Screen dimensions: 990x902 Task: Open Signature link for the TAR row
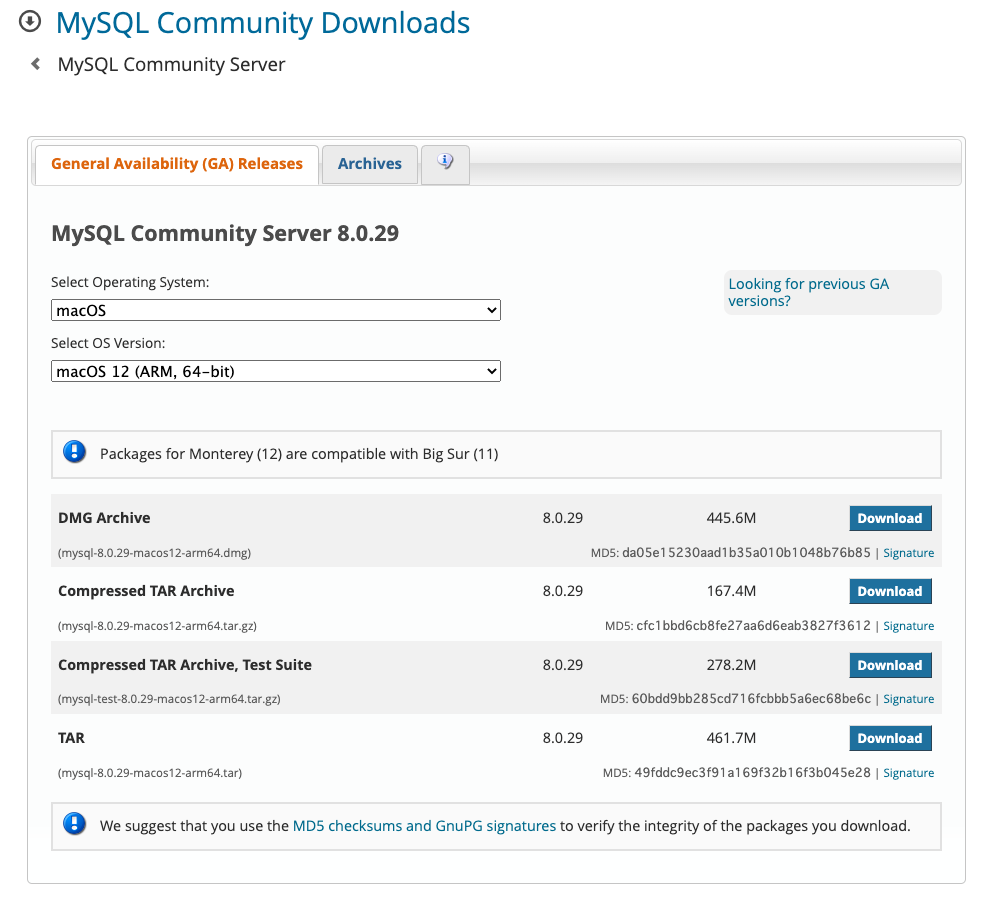click(909, 773)
